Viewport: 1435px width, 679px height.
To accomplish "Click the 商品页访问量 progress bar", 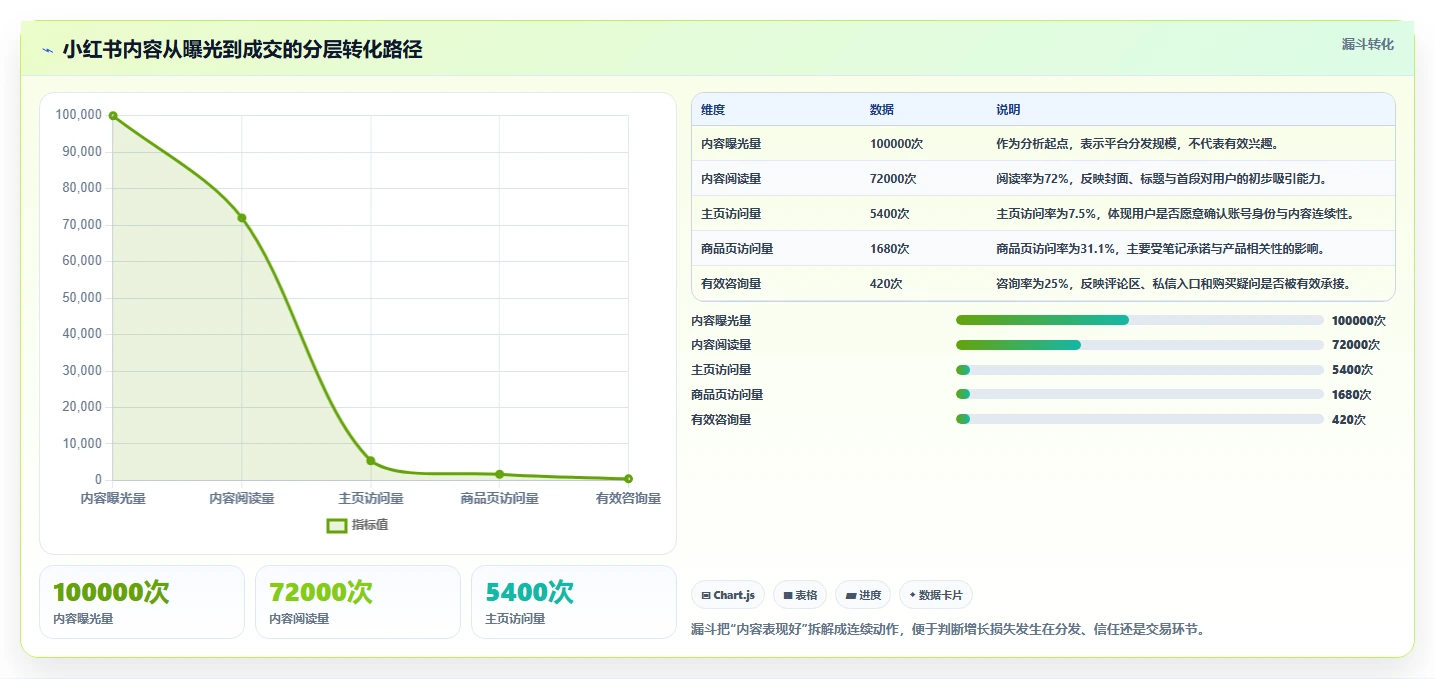I will click(x=1140, y=394).
